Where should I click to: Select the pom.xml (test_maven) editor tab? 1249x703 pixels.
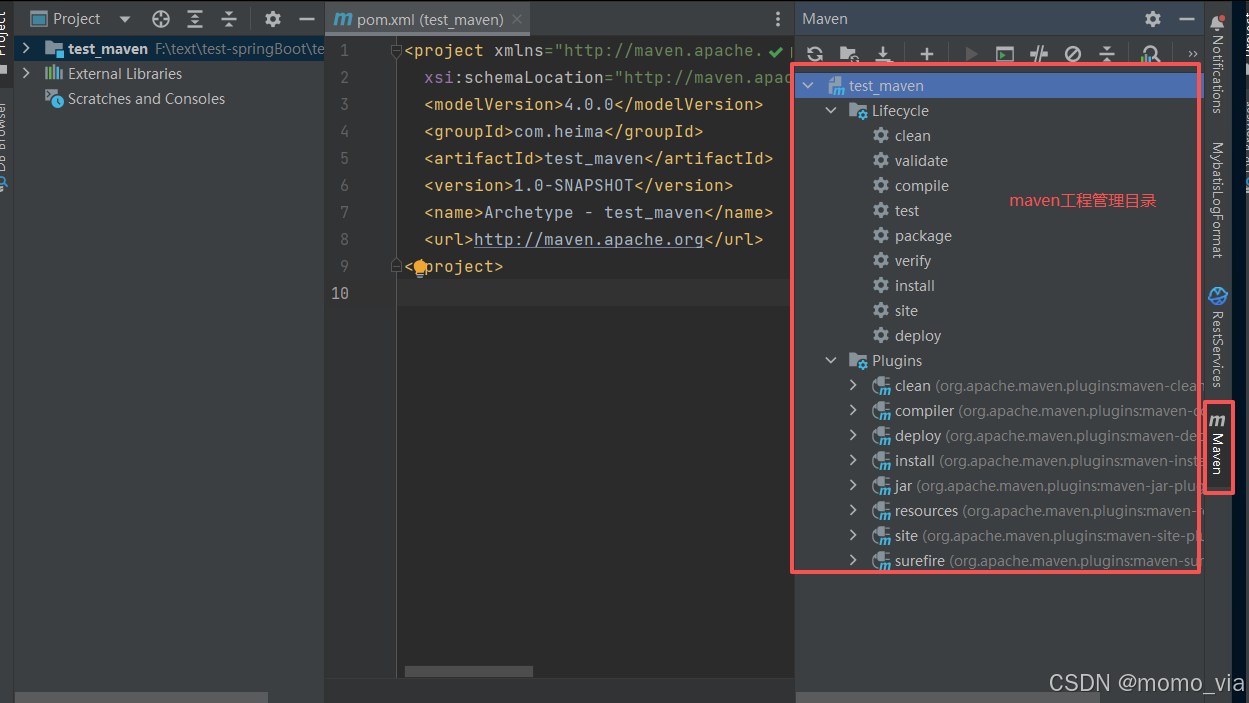tap(429, 19)
